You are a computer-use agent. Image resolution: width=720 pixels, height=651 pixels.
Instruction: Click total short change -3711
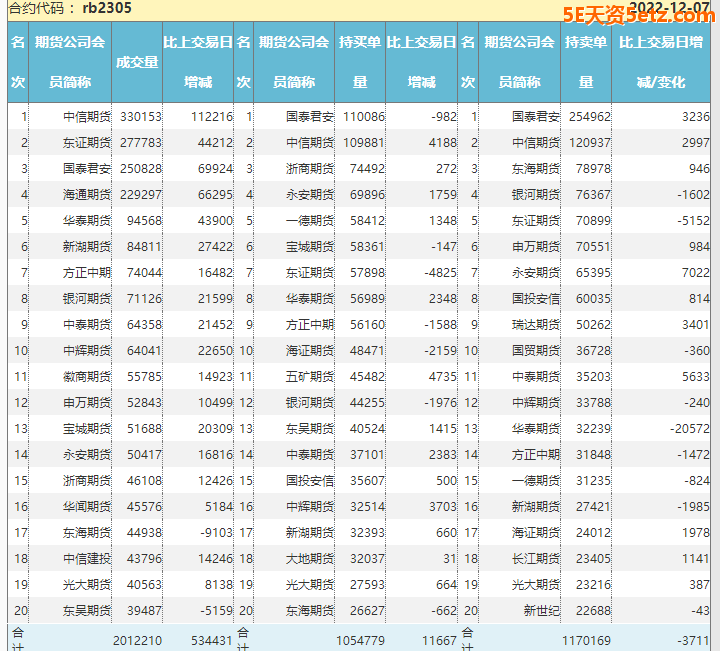693,640
